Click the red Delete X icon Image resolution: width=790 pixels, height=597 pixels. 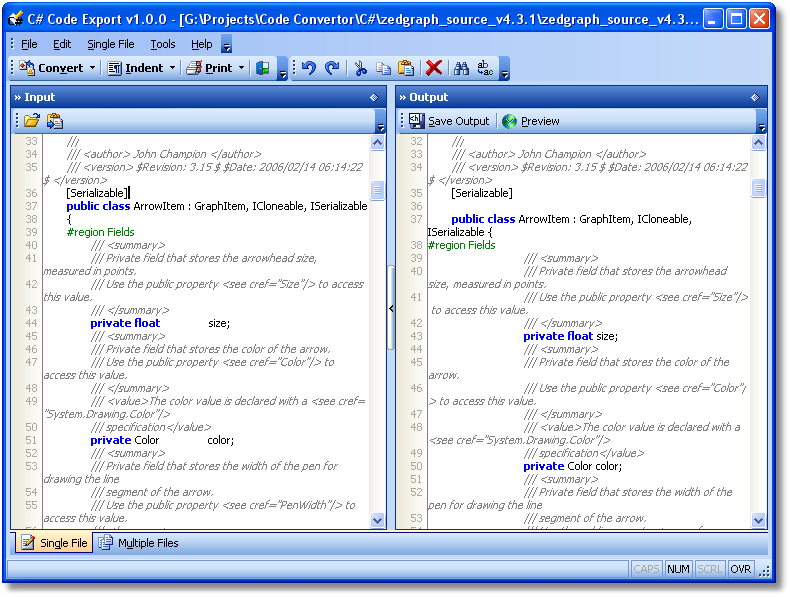point(434,68)
